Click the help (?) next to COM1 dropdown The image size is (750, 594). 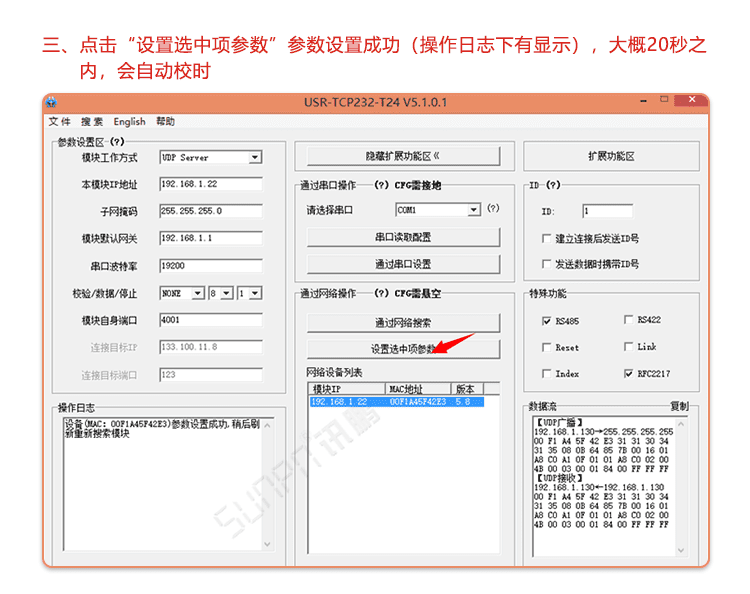493,208
